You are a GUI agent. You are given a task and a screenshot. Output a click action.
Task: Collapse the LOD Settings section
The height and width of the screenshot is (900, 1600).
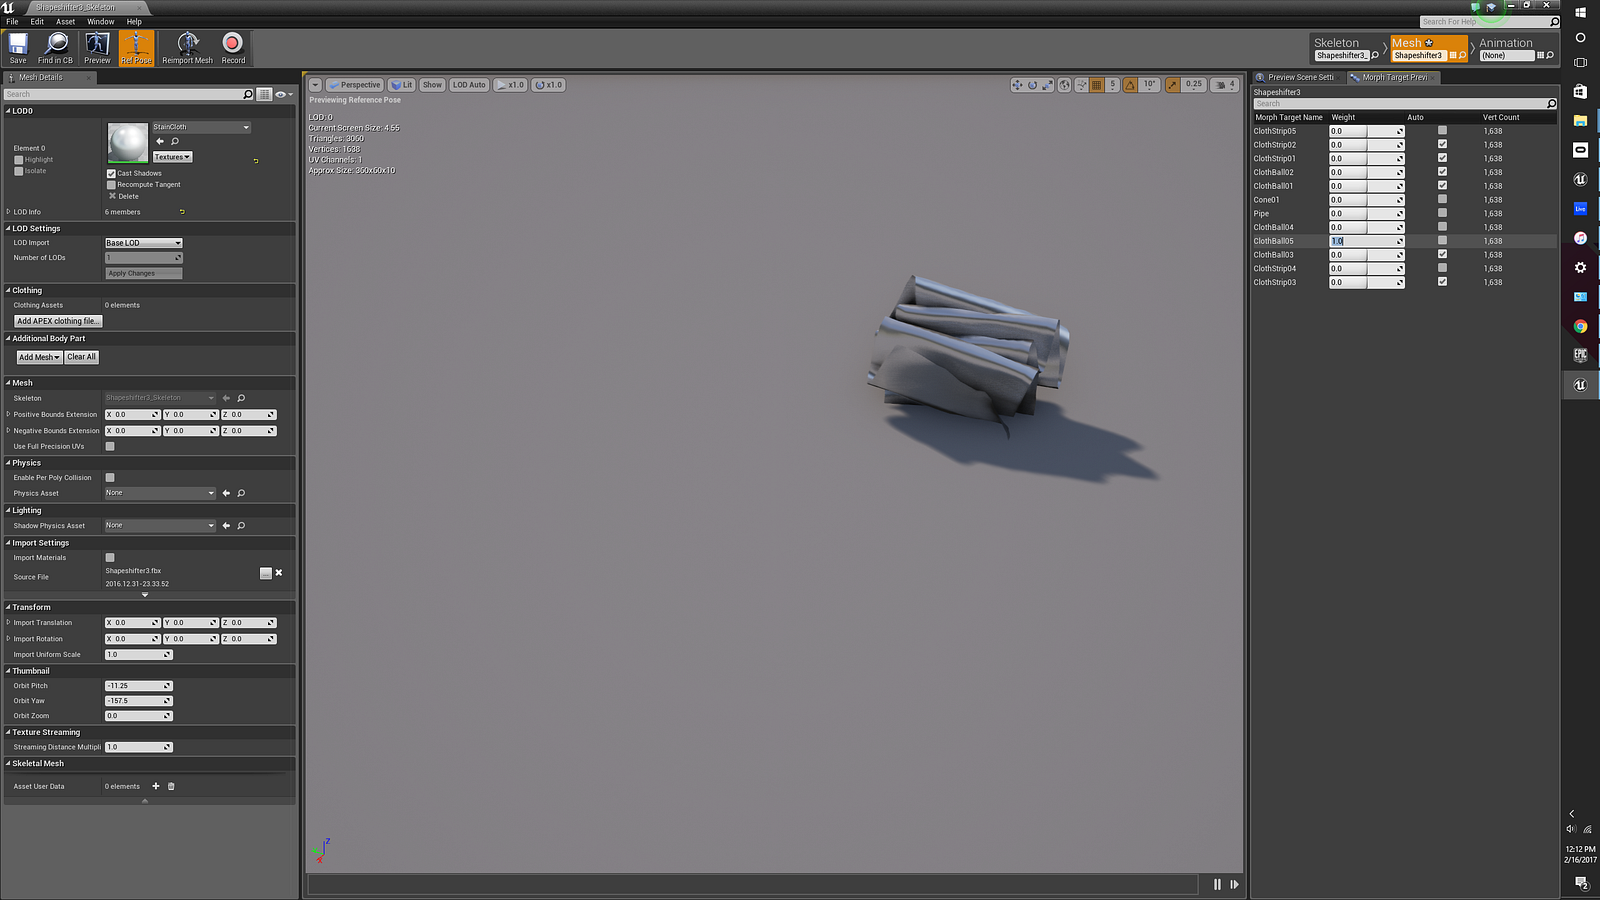click(8, 228)
